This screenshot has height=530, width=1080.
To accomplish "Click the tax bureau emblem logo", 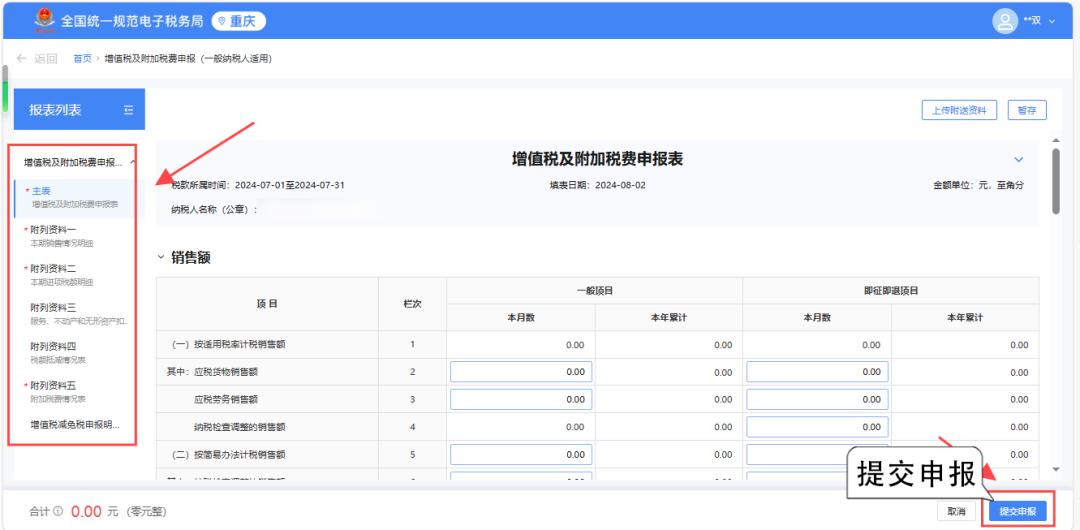I will click(x=44, y=20).
